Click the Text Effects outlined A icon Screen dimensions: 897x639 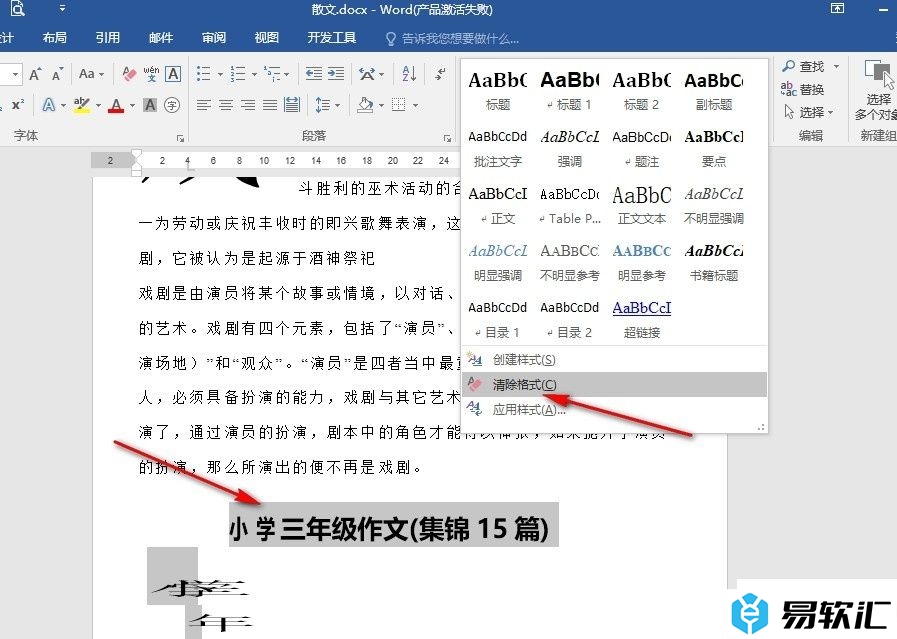point(49,105)
